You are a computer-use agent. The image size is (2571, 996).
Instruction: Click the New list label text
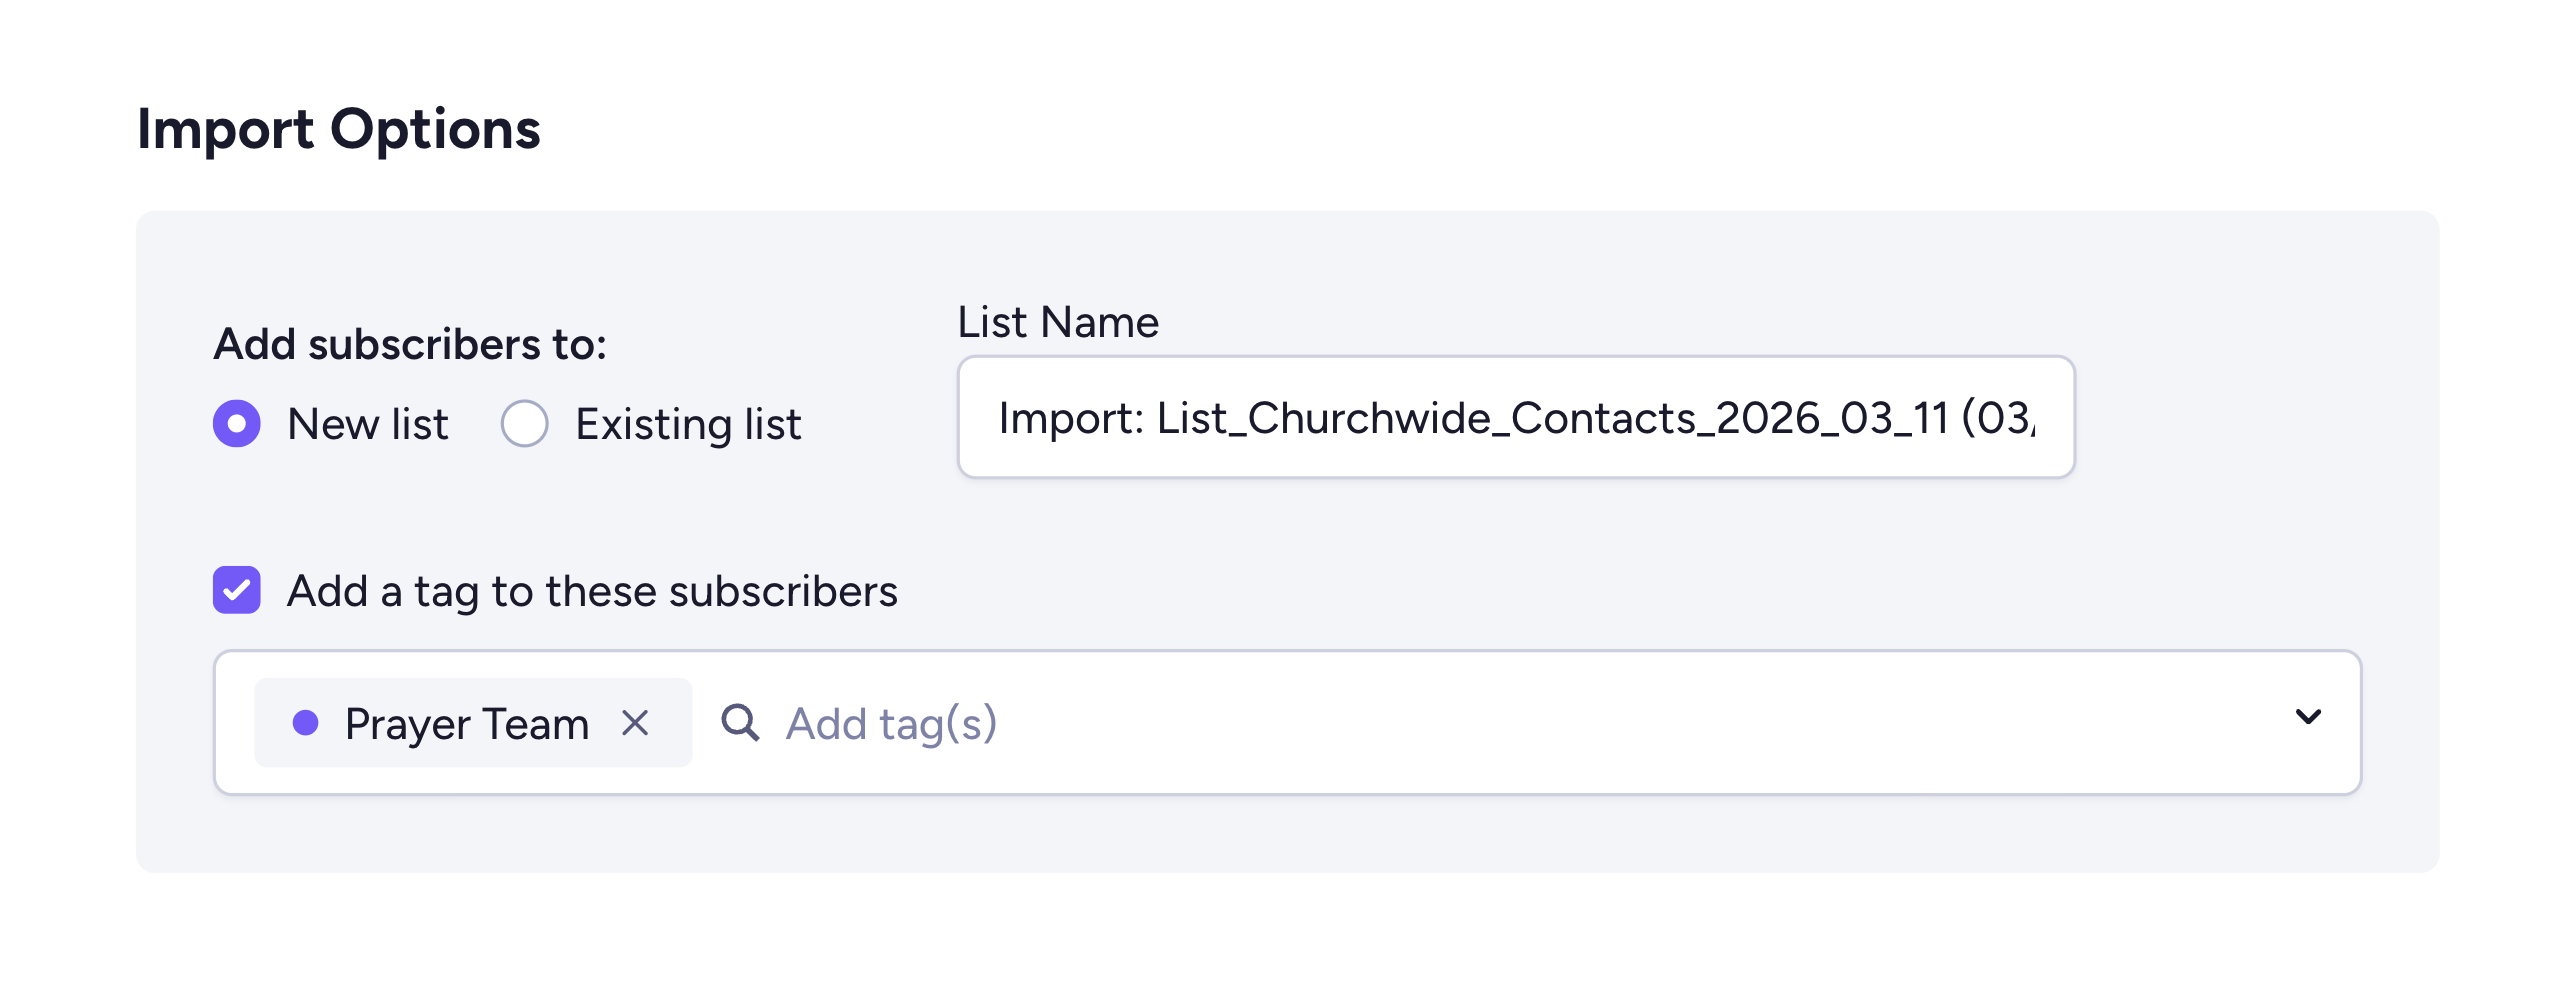368,424
